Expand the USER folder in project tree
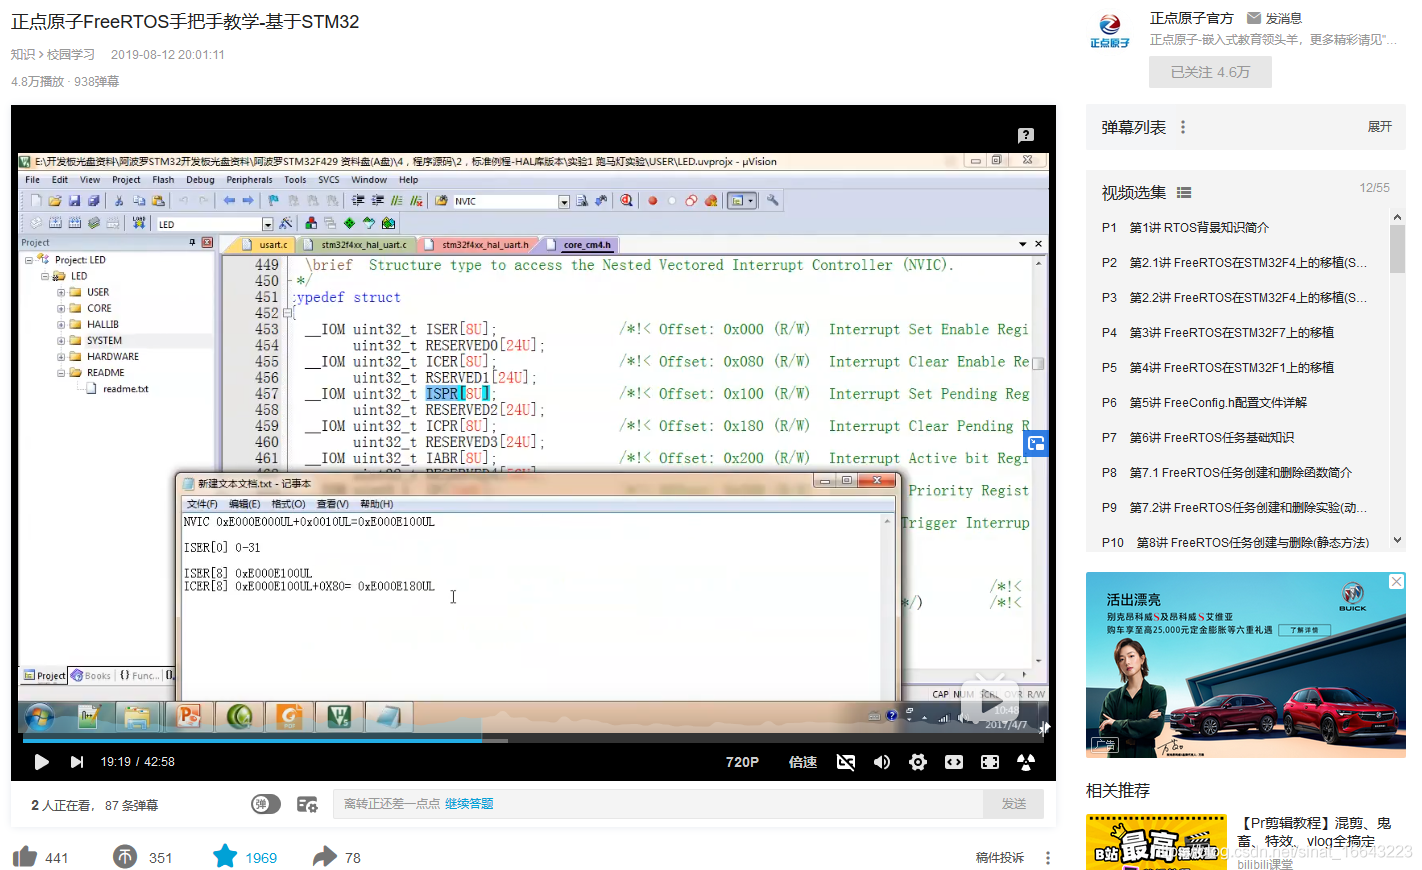1422x870 pixels. [x=61, y=293]
